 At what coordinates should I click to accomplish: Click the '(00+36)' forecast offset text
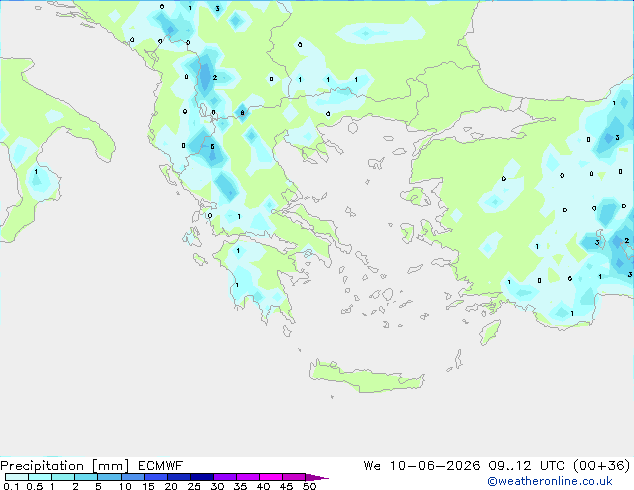pos(602,466)
